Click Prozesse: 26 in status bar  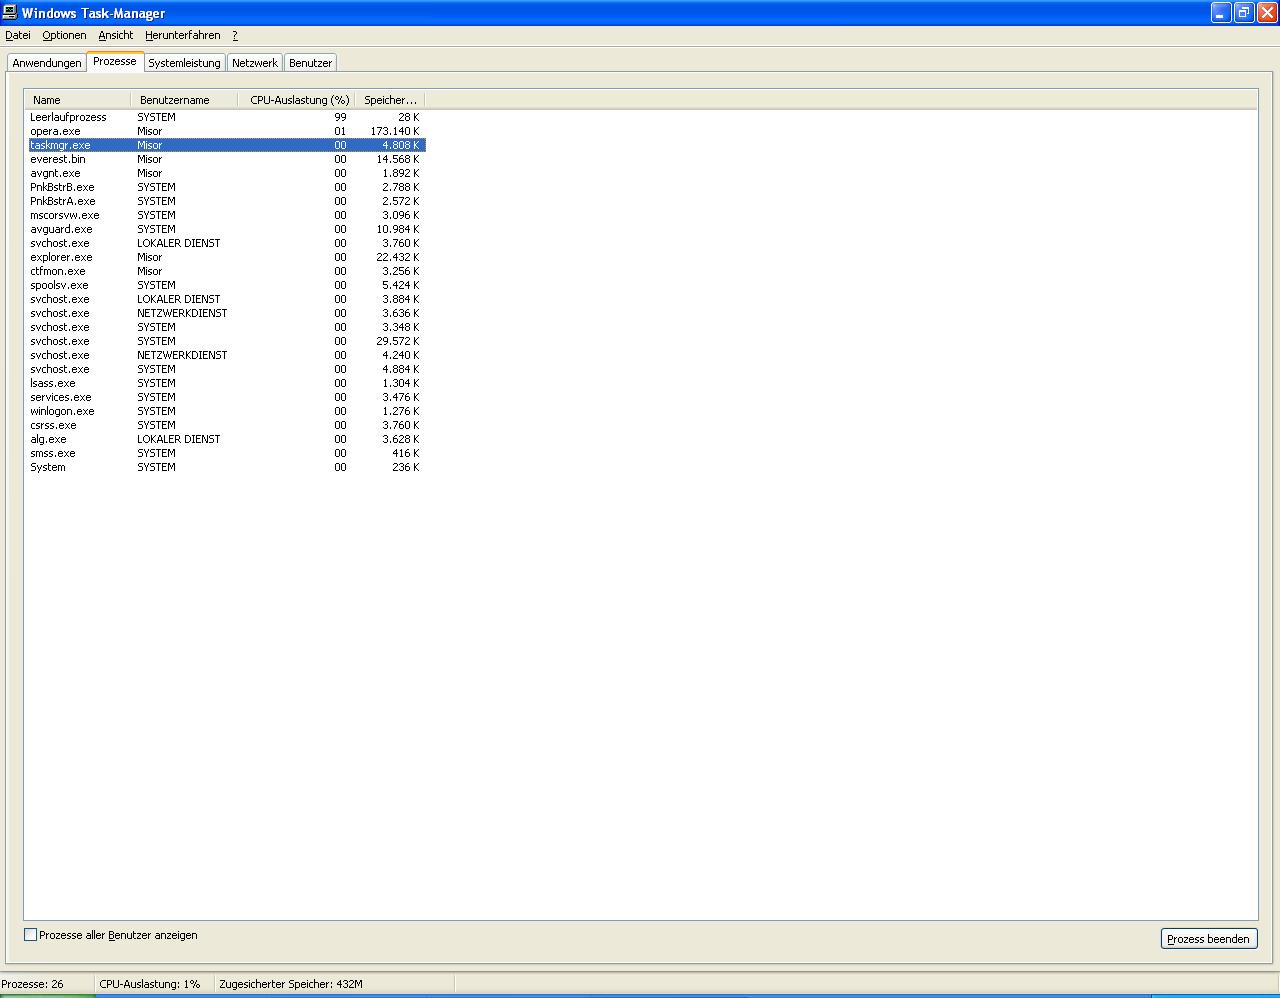pos(32,984)
